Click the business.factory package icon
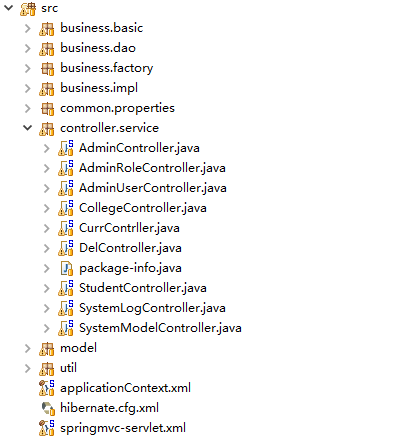The width and height of the screenshot is (394, 438). pyautogui.click(x=47, y=69)
